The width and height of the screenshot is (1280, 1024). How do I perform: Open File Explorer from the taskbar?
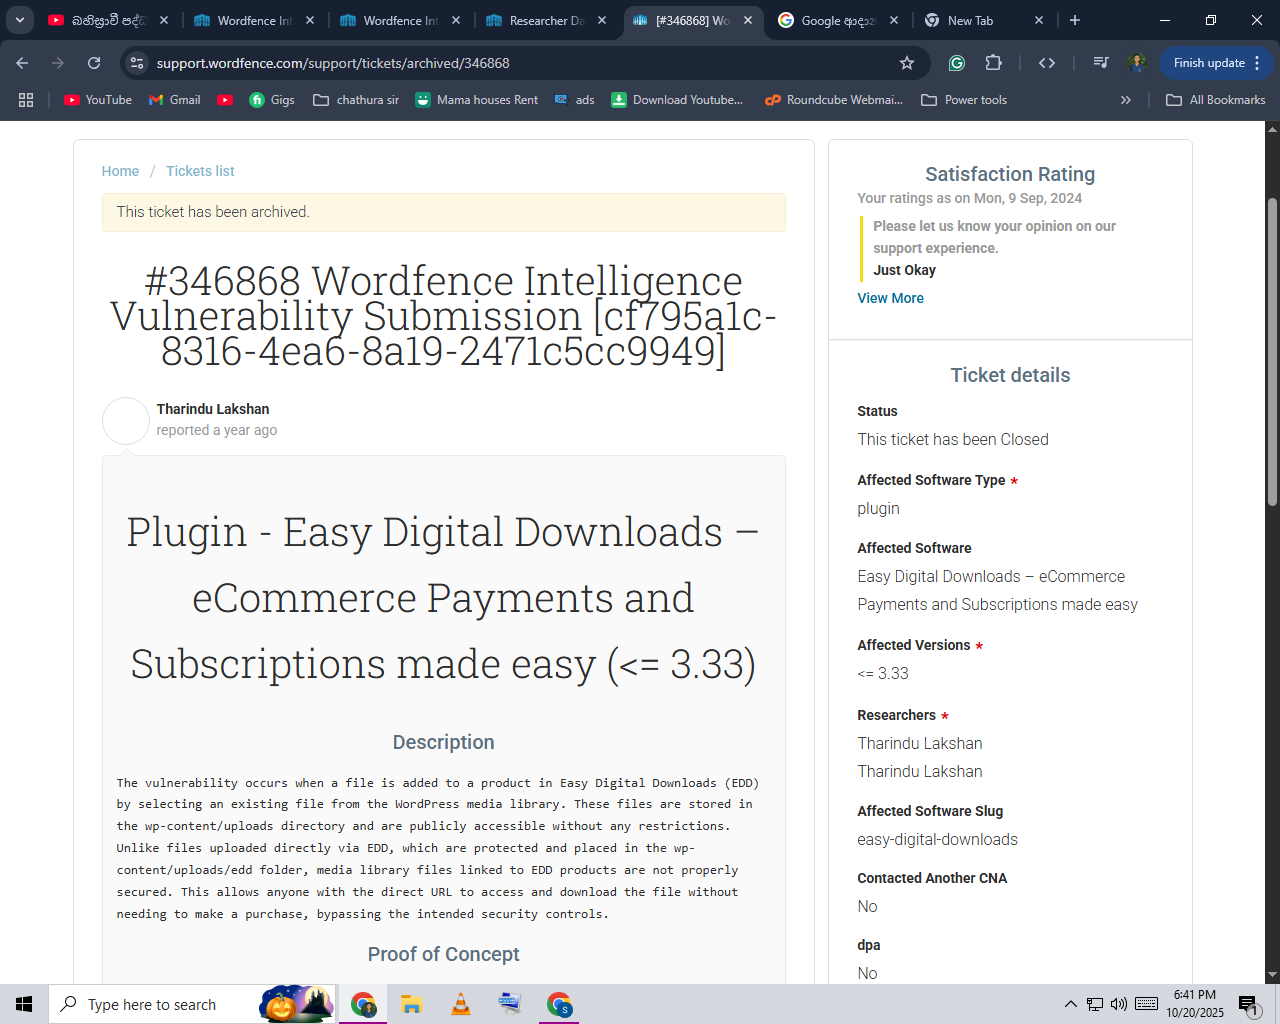tap(411, 1004)
